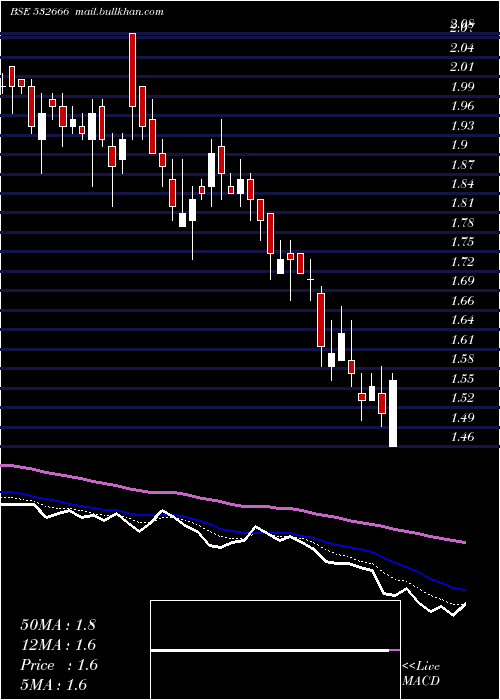
Task: Click the 1.84 price axis label
Action: pos(462,183)
